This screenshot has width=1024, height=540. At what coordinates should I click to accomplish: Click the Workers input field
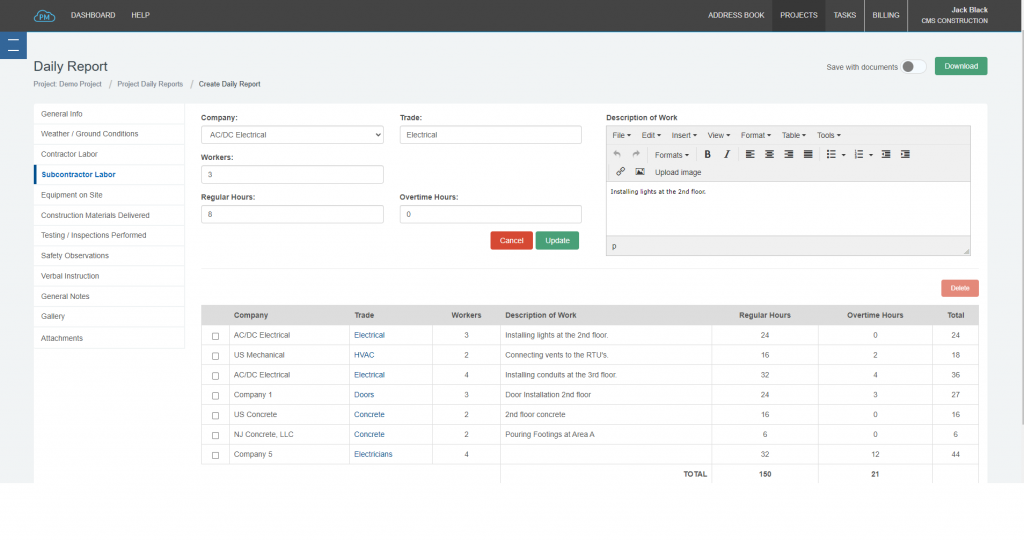tap(292, 174)
